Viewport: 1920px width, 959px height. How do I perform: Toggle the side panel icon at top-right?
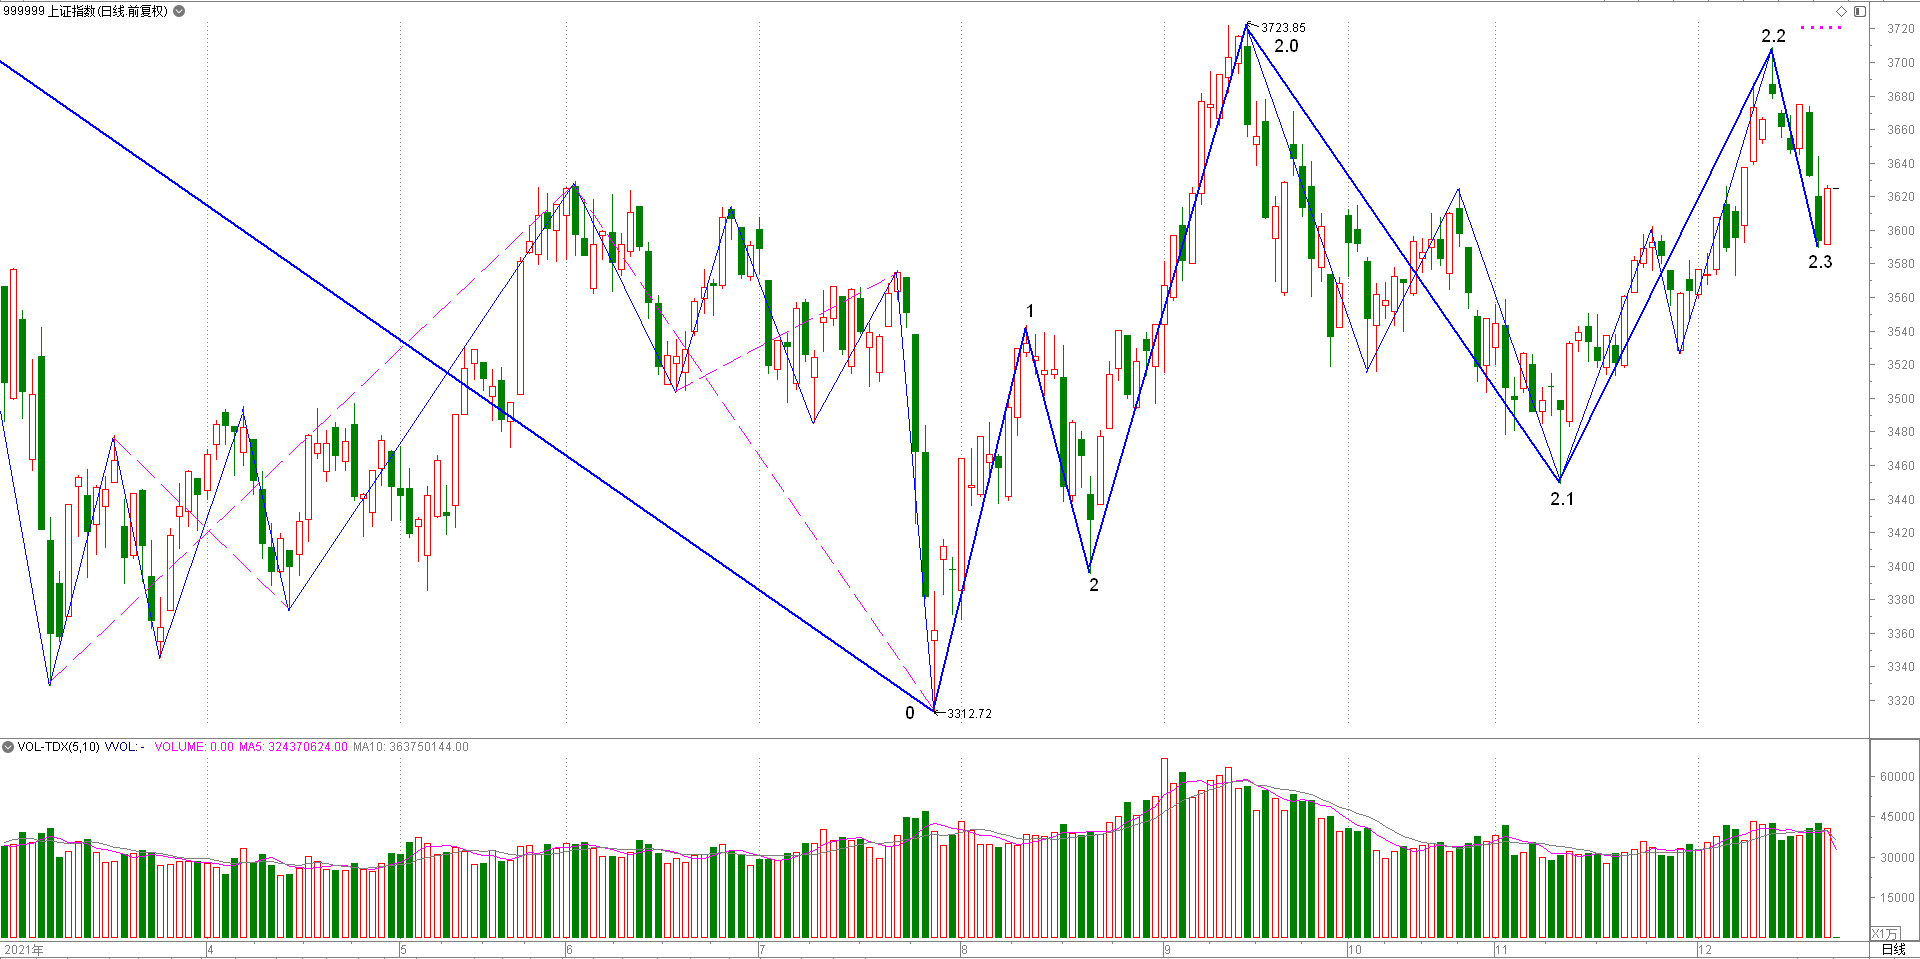pyautogui.click(x=1860, y=11)
